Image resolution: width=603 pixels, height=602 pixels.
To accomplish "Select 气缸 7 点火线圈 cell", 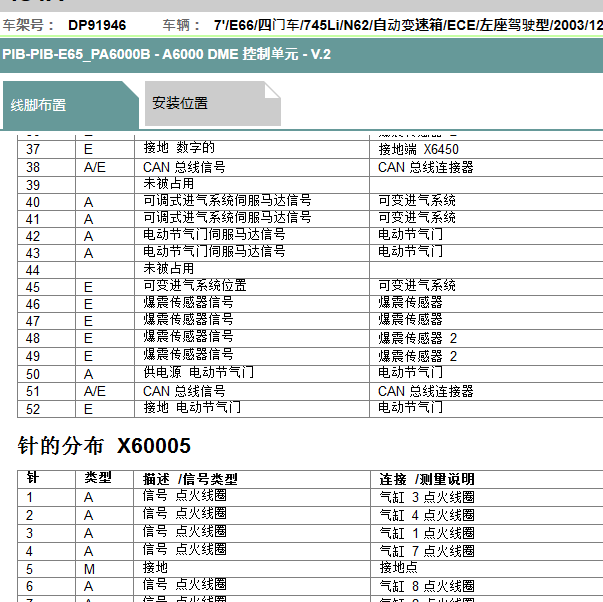I will tap(427, 551).
